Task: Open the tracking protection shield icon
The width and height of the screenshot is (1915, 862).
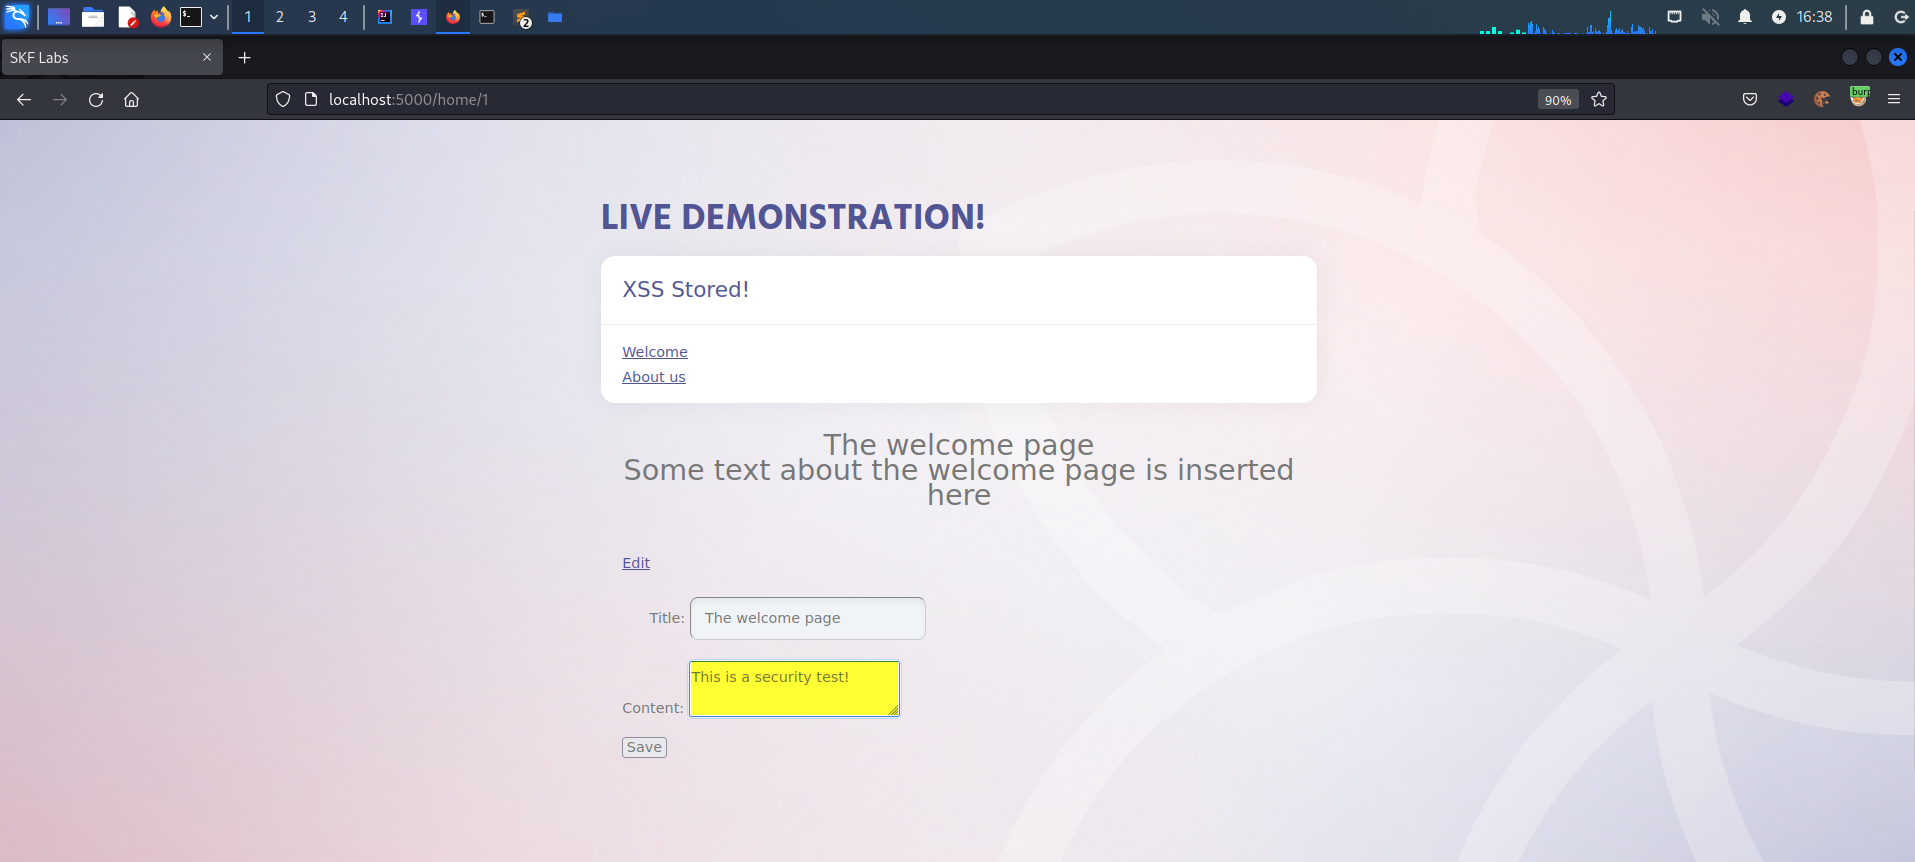Action: 283,99
